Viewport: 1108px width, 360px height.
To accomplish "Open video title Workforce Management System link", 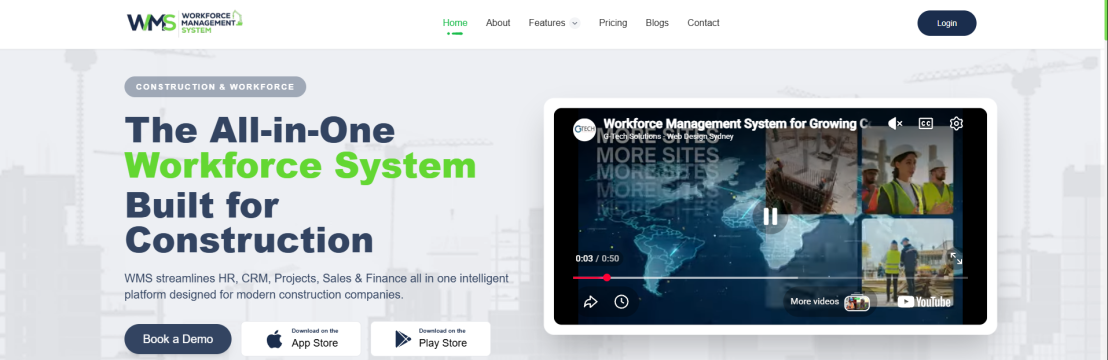I will tap(737, 124).
